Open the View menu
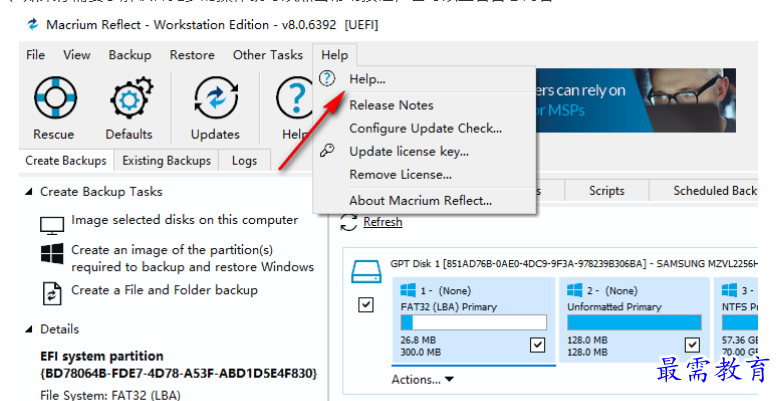This screenshot has height=401, width=778. click(76, 55)
